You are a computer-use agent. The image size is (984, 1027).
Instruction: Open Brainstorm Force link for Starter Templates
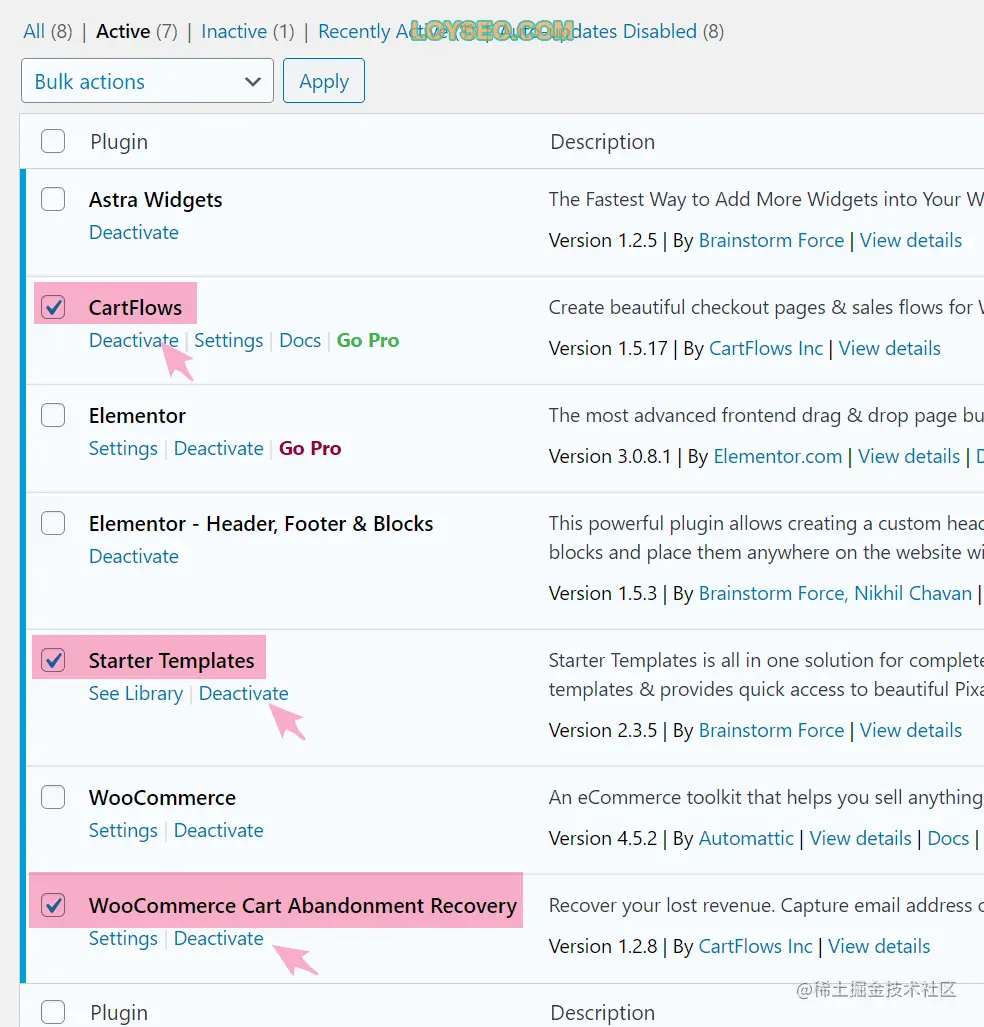(771, 730)
